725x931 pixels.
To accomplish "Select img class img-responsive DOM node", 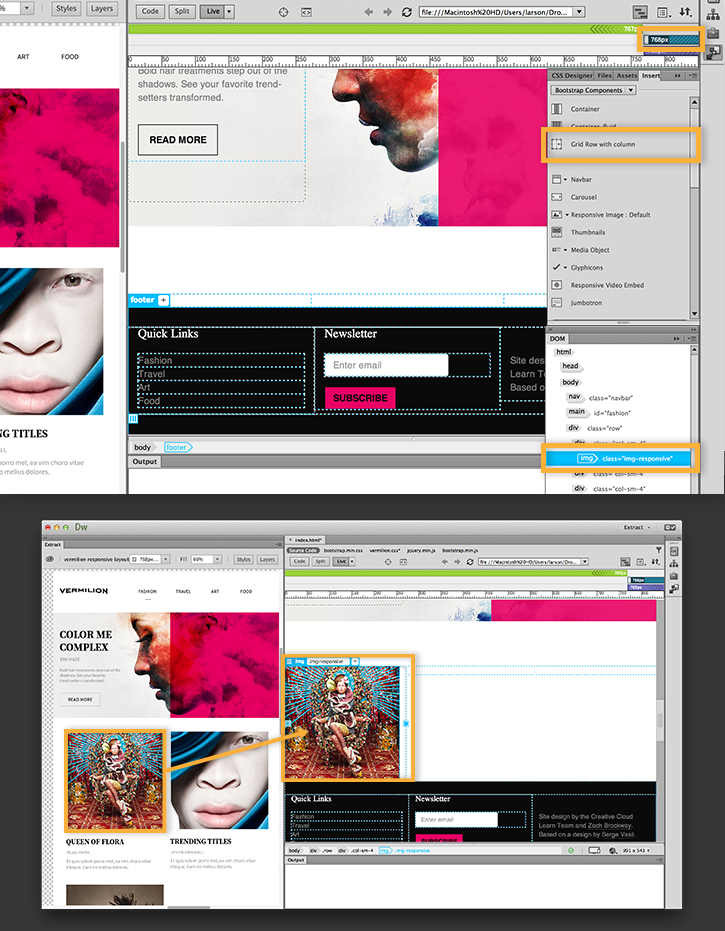I will pos(618,458).
